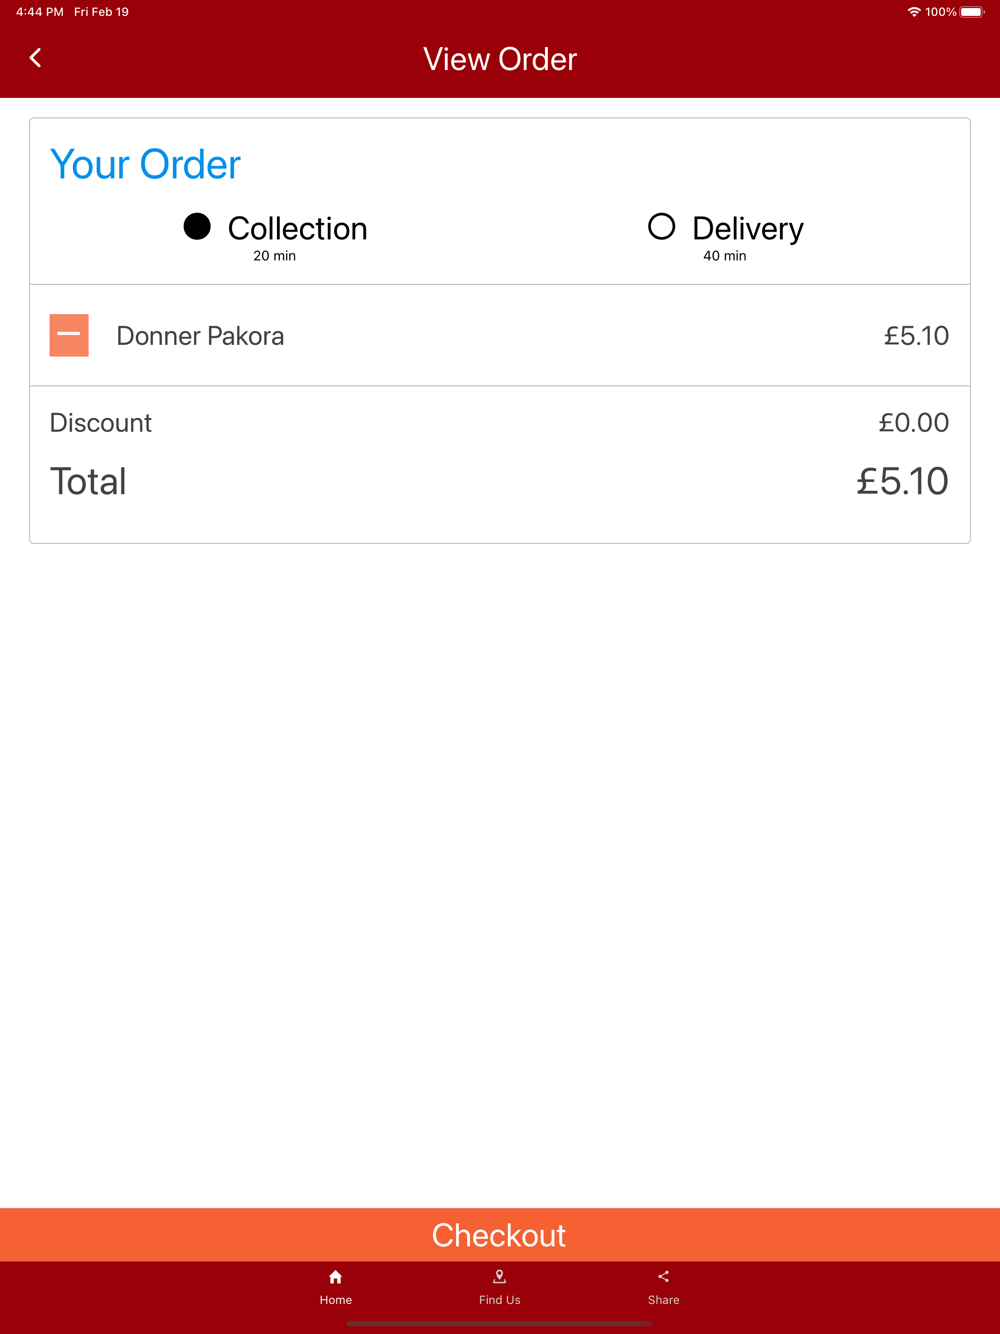Tap the Find Us map pin icon

(499, 1277)
